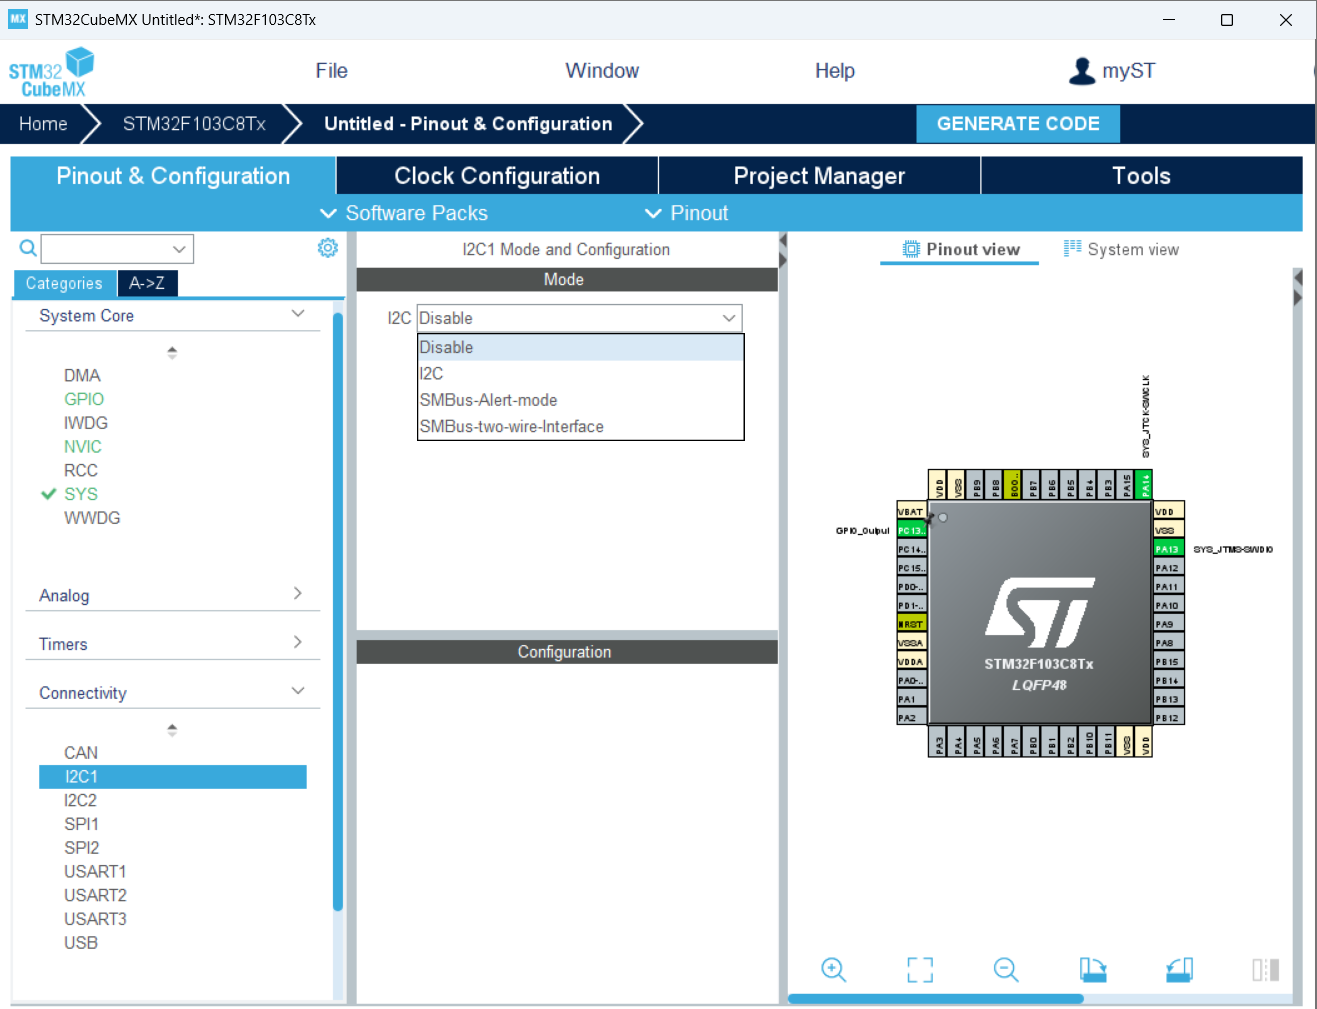Image resolution: width=1317 pixels, height=1009 pixels.
Task: Collapse the System Core category
Action: tap(297, 314)
